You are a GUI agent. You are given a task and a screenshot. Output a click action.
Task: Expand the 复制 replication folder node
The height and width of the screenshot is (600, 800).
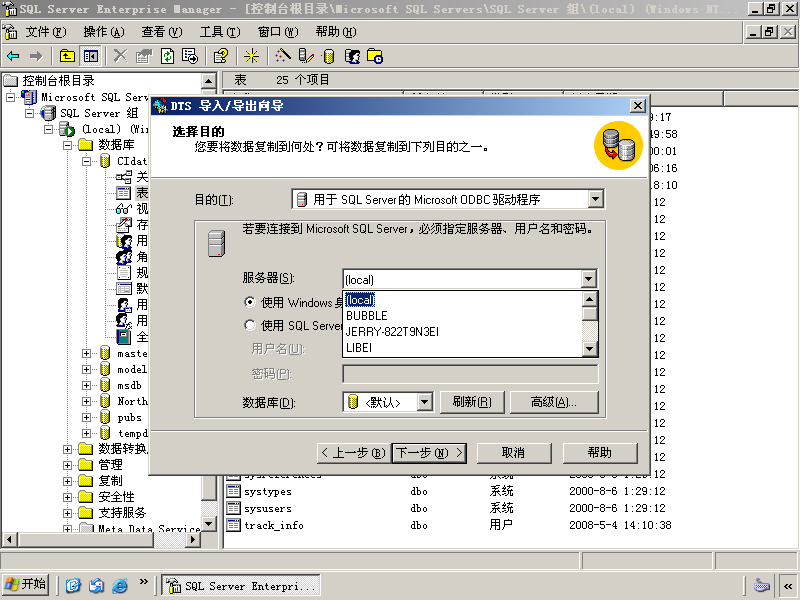67,481
